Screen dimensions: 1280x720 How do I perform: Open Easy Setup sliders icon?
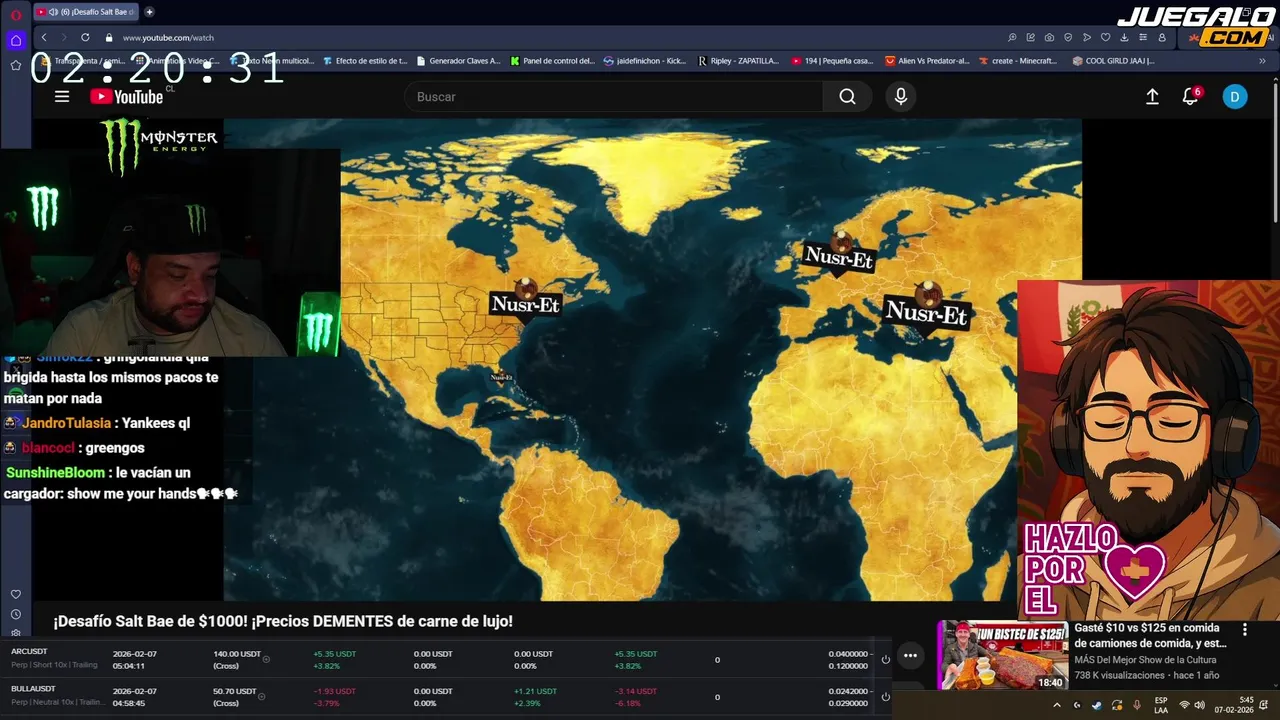[x=1143, y=37]
